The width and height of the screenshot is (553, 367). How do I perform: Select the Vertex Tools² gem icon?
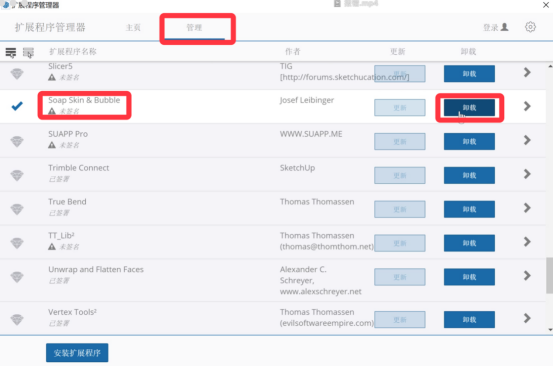click(17, 319)
